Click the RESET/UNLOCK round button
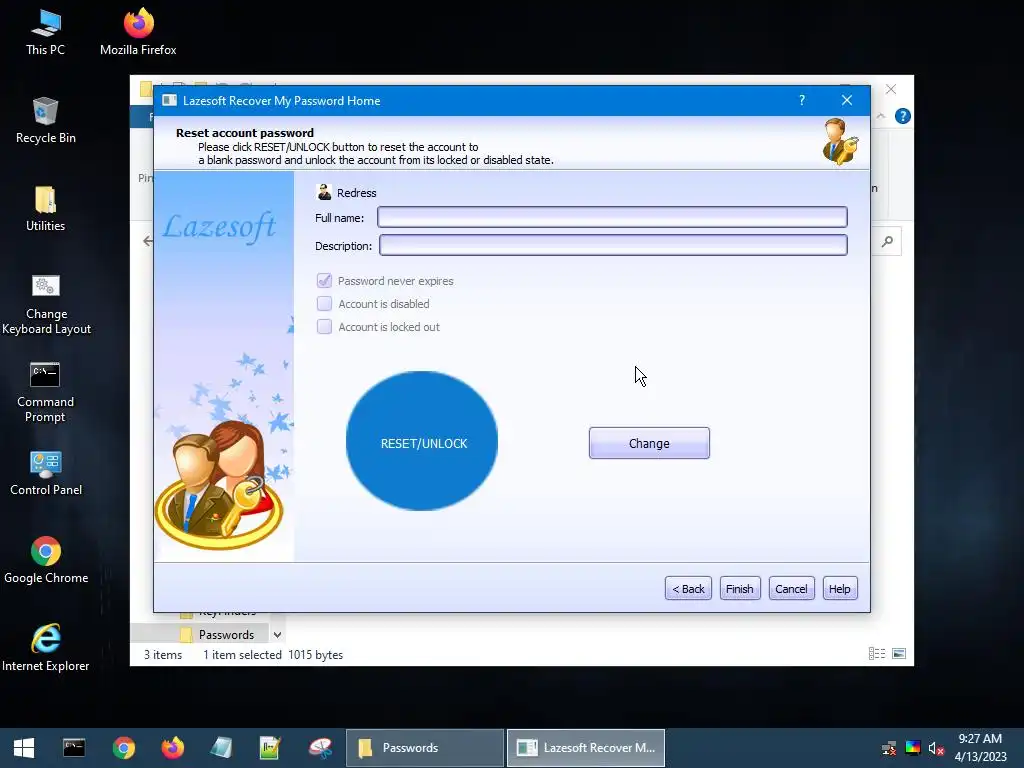Image resolution: width=1024 pixels, height=768 pixels. 422,441
